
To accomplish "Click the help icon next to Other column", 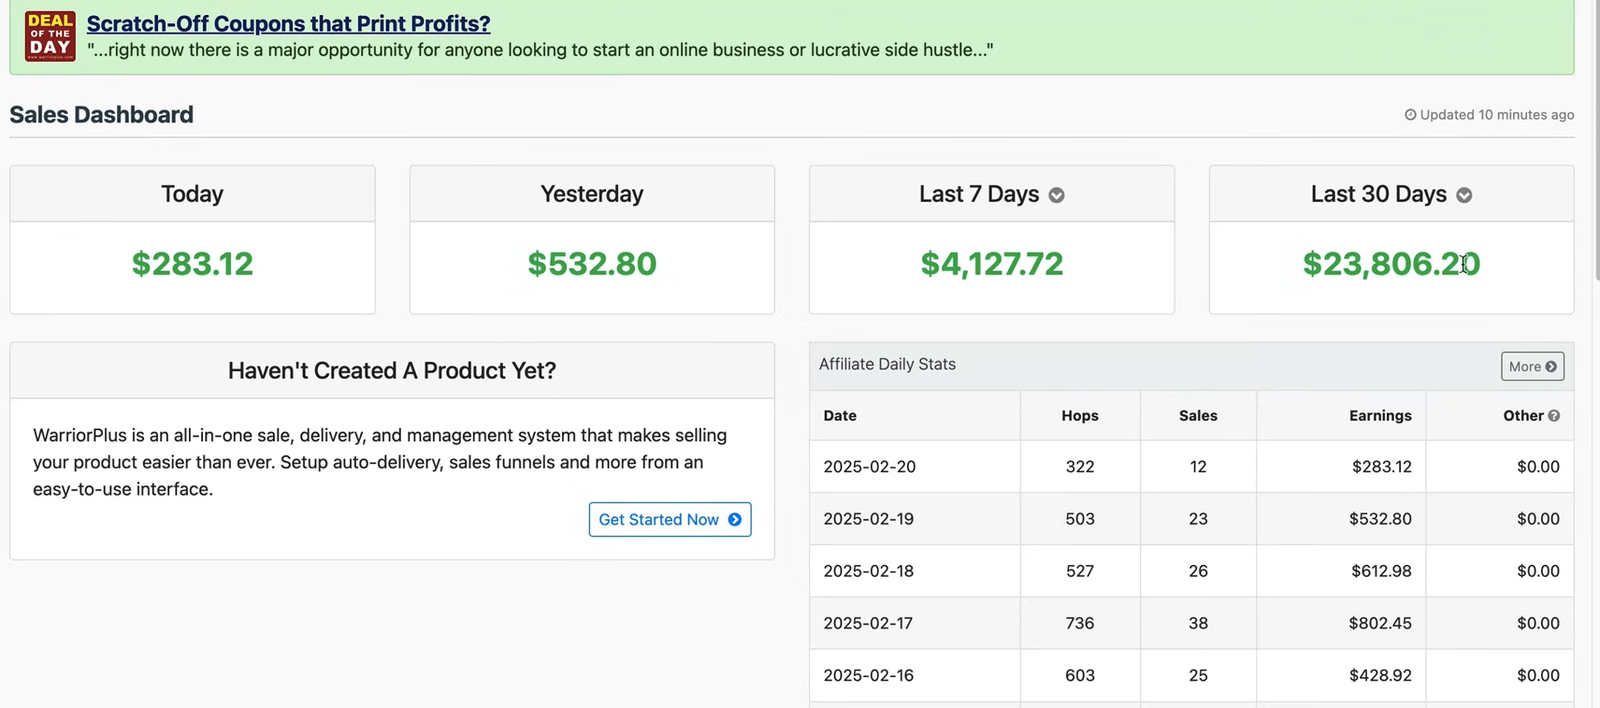I will [1554, 416].
